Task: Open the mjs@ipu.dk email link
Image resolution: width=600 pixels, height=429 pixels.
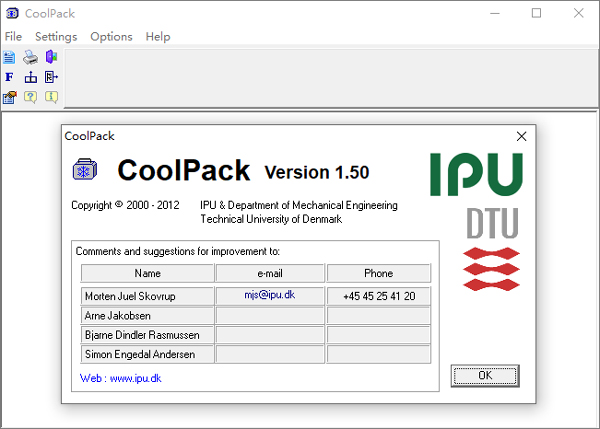Action: click(x=270, y=295)
